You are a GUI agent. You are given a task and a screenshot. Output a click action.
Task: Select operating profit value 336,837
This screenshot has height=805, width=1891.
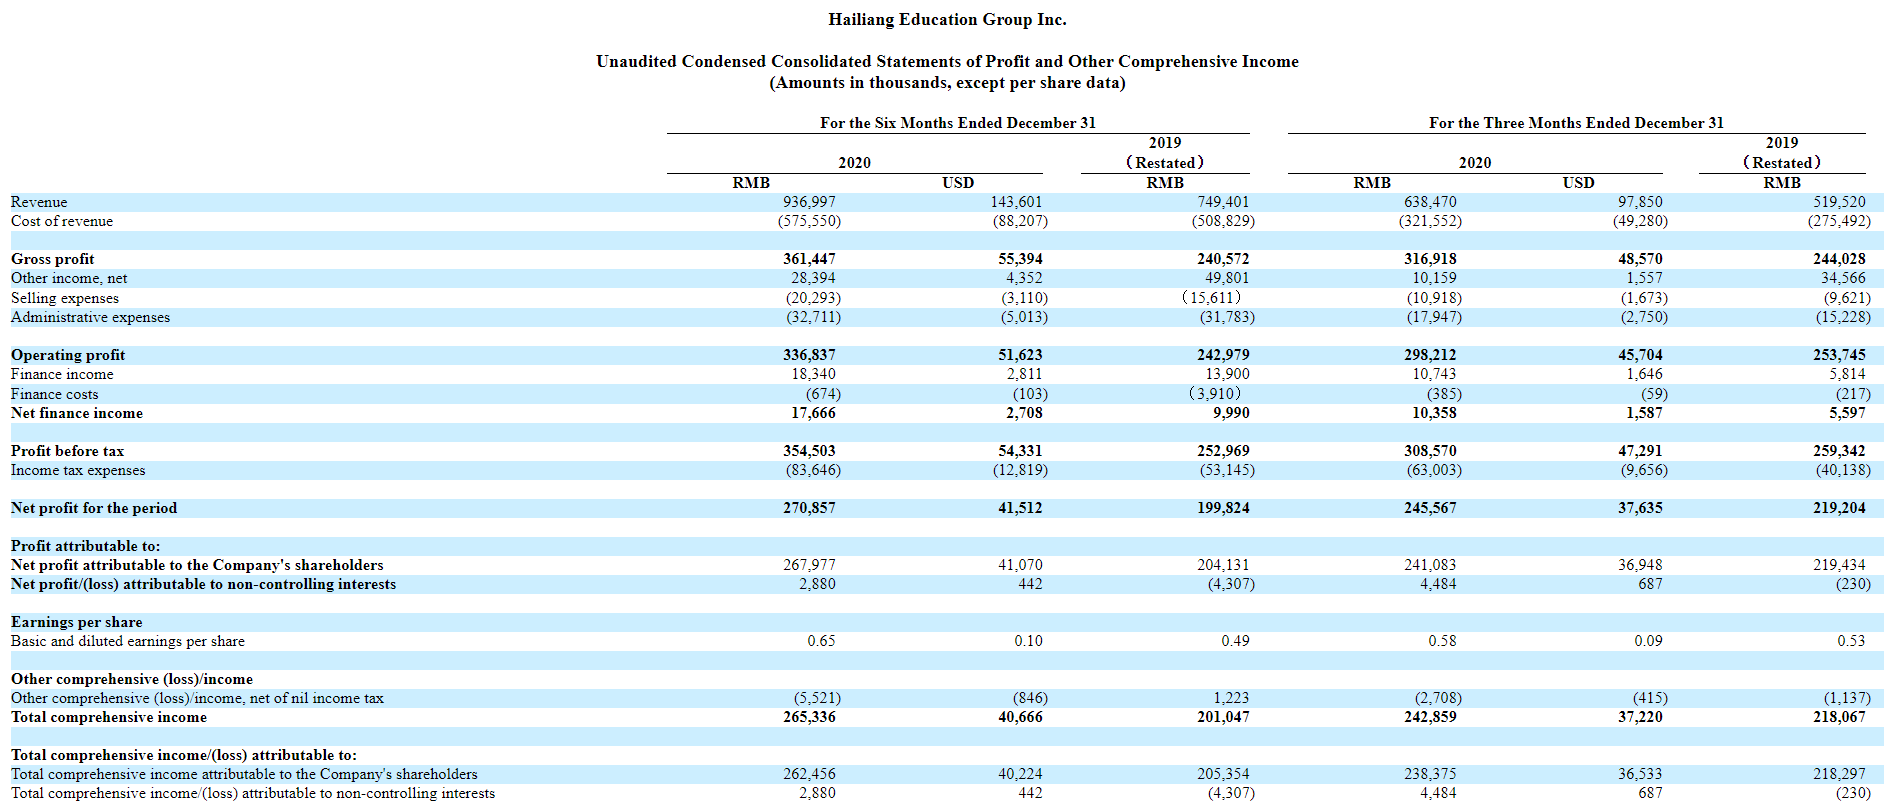point(809,355)
